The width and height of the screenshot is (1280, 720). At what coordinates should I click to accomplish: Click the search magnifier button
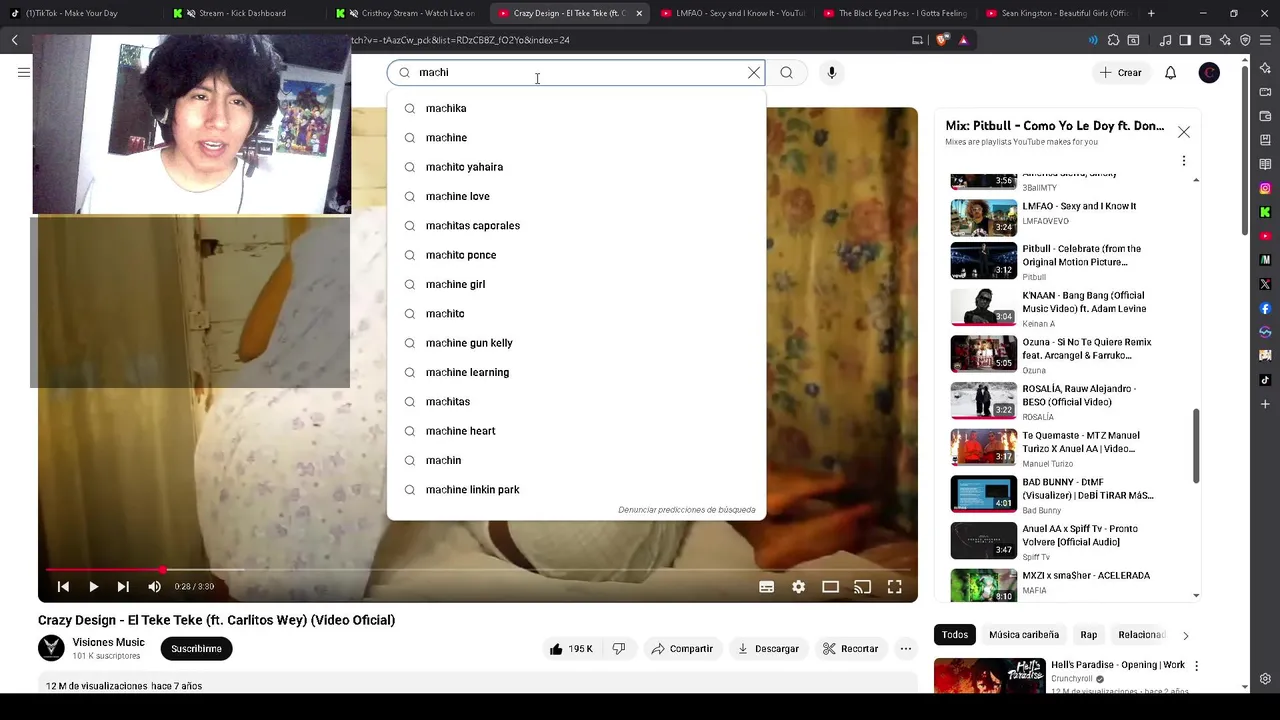point(786,72)
